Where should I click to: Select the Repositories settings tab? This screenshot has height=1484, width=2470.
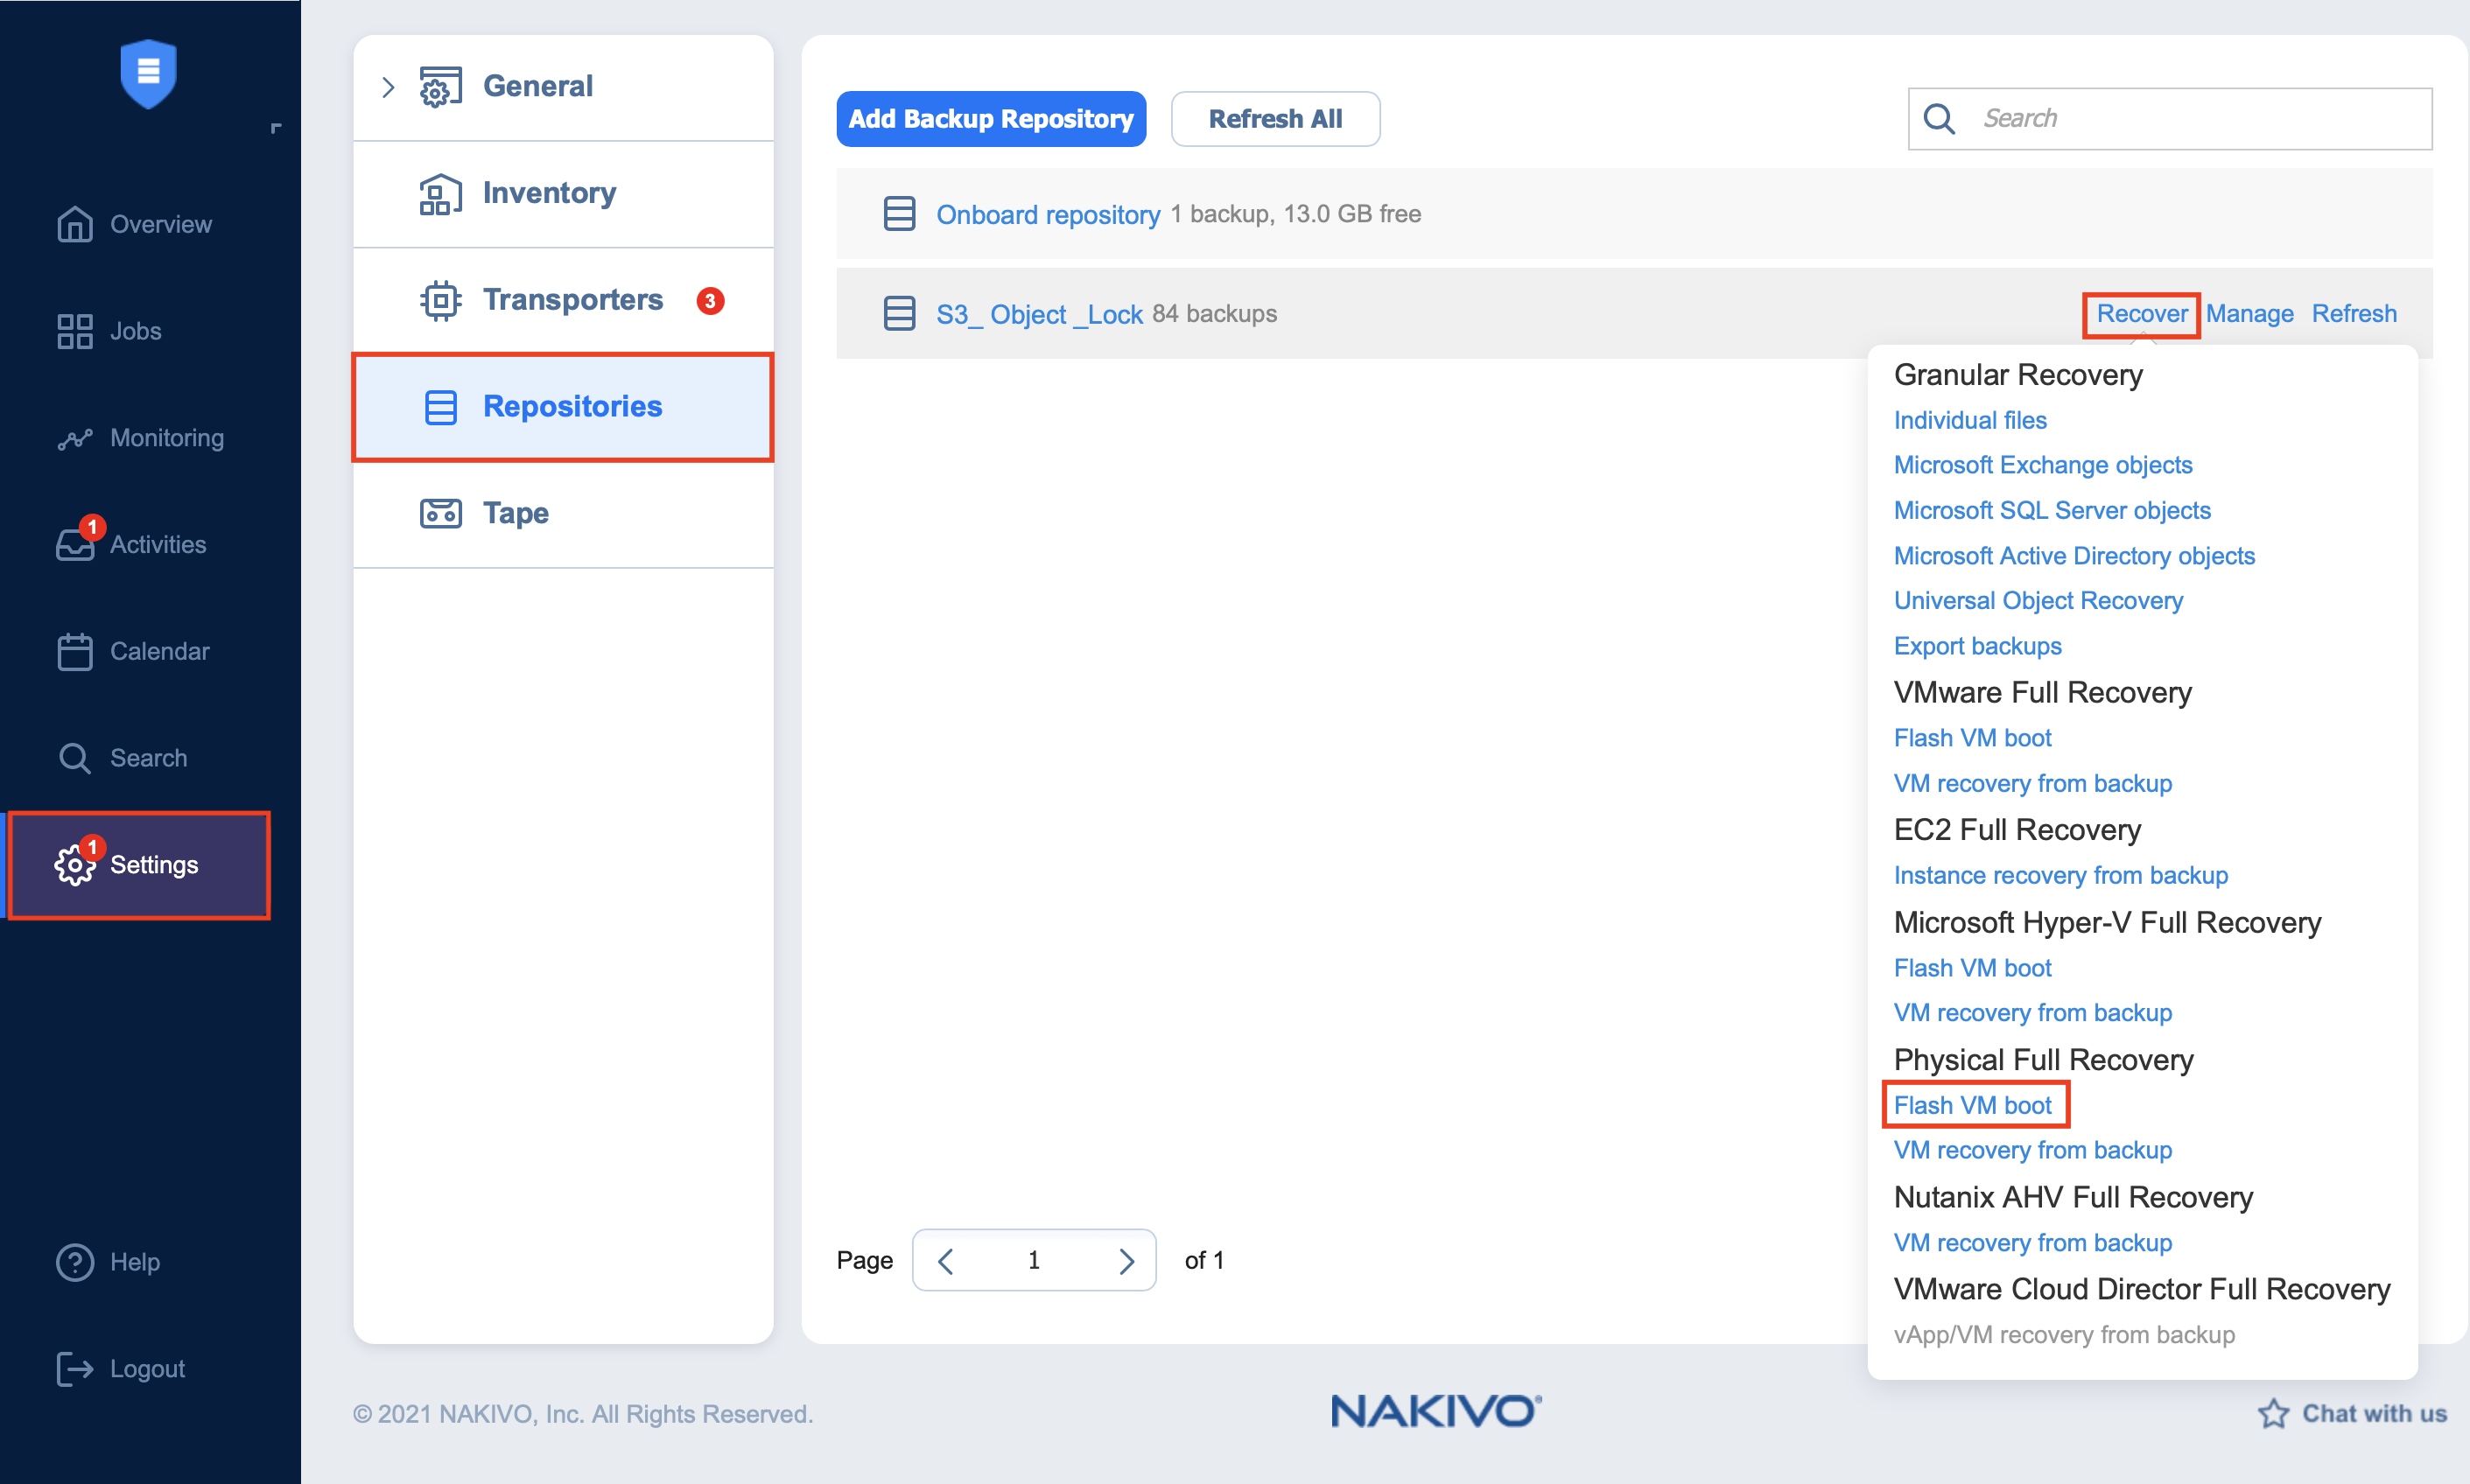[x=563, y=407]
